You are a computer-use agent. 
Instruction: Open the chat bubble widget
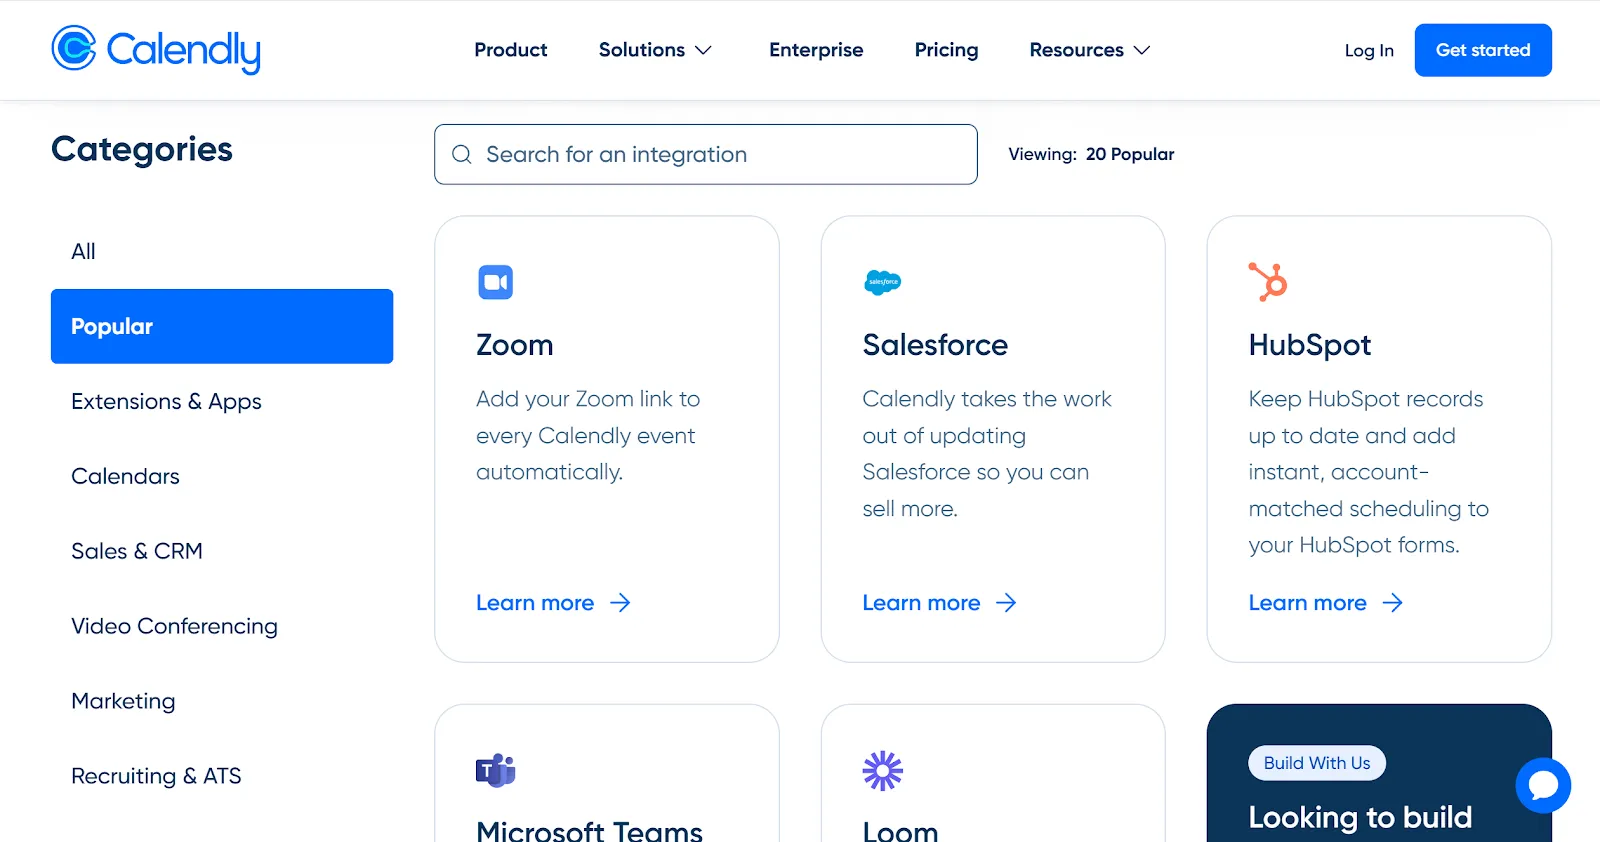click(1543, 785)
